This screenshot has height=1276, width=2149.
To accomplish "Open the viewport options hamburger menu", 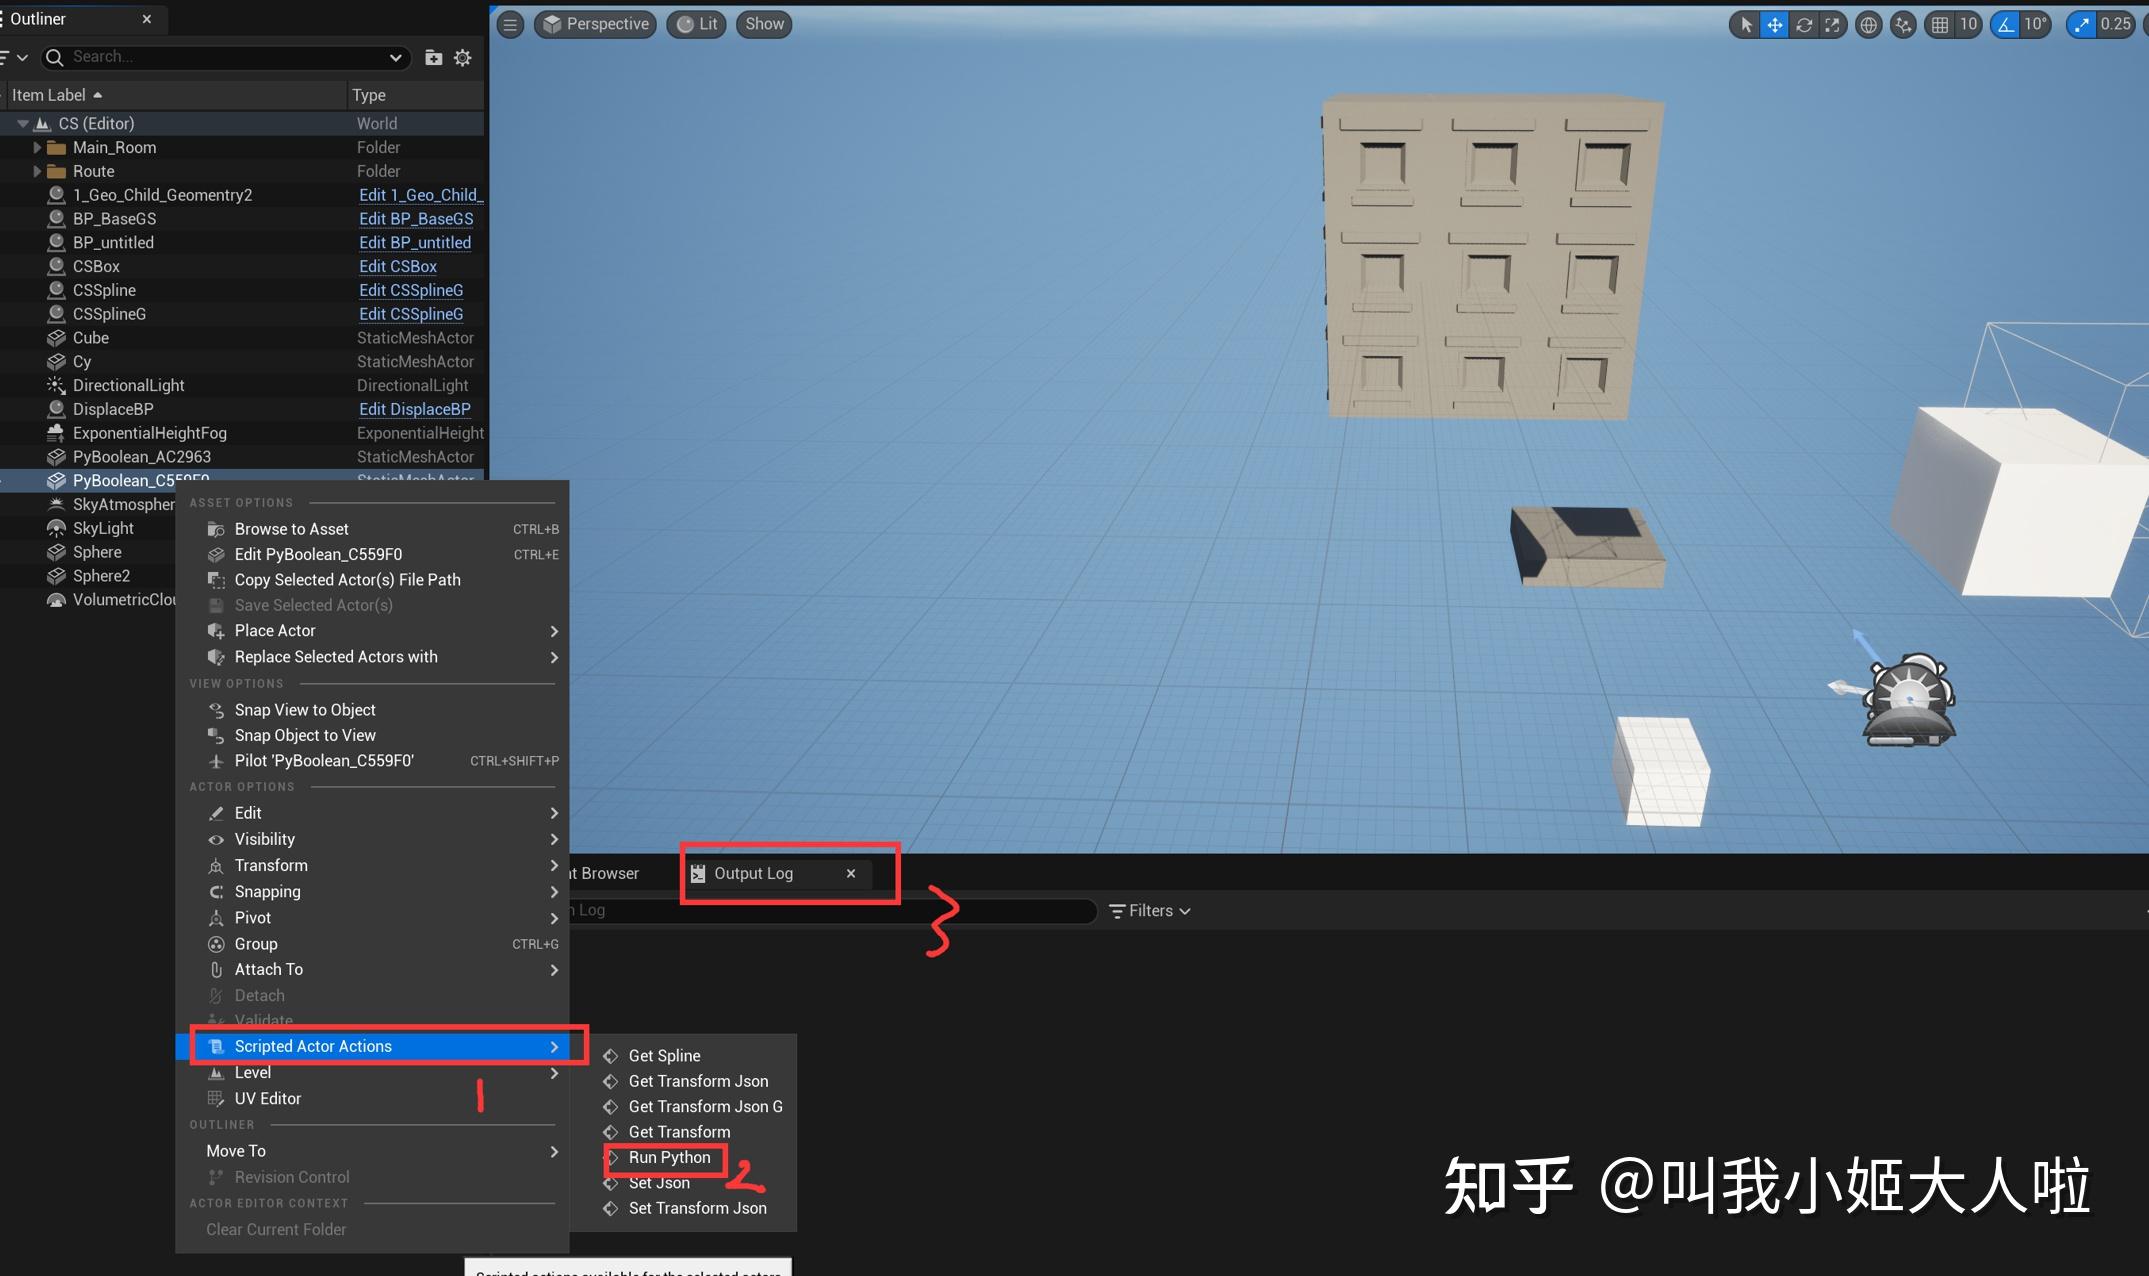I will click(511, 25).
